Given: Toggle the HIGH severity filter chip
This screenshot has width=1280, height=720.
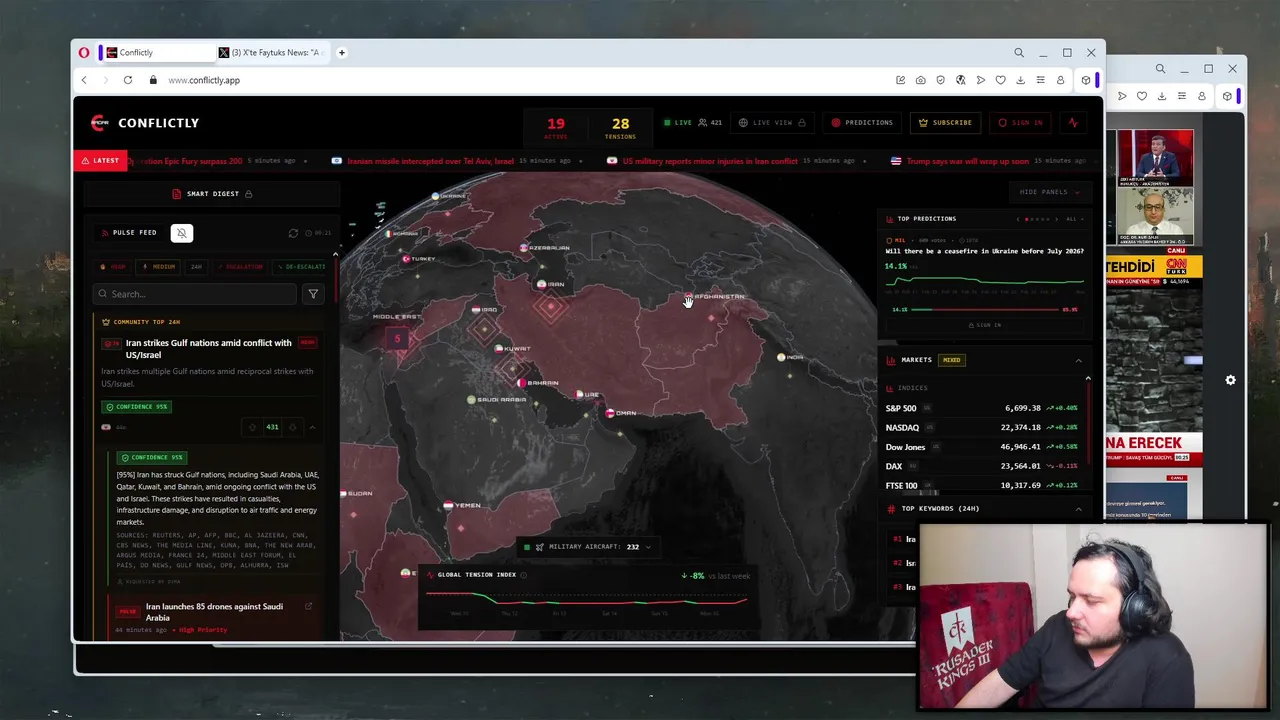Looking at the screenshot, I should pos(112,267).
